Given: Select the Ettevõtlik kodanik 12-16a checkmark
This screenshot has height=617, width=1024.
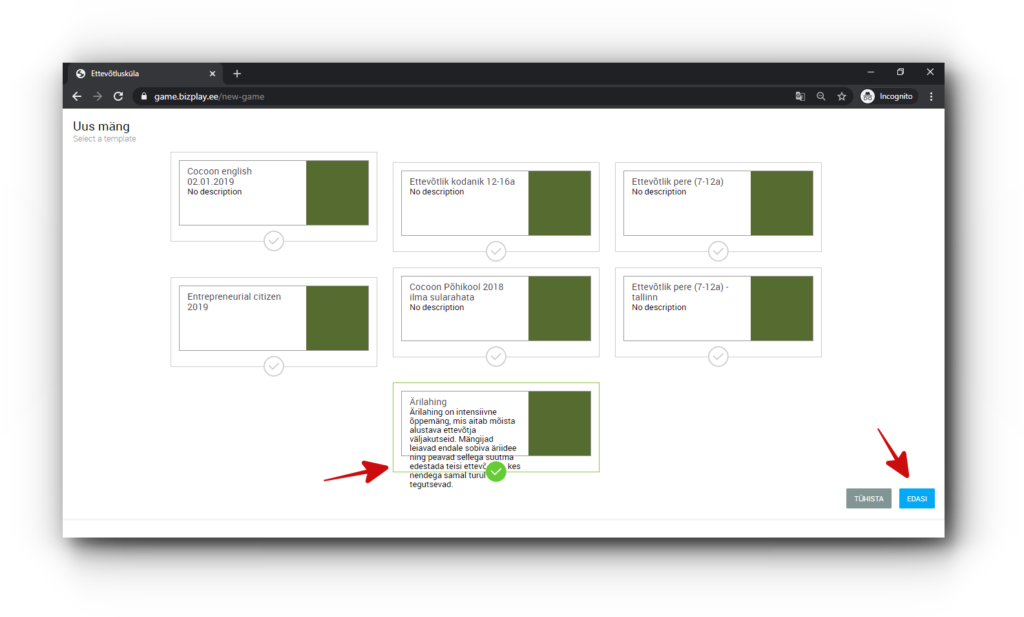Looking at the screenshot, I should point(496,251).
